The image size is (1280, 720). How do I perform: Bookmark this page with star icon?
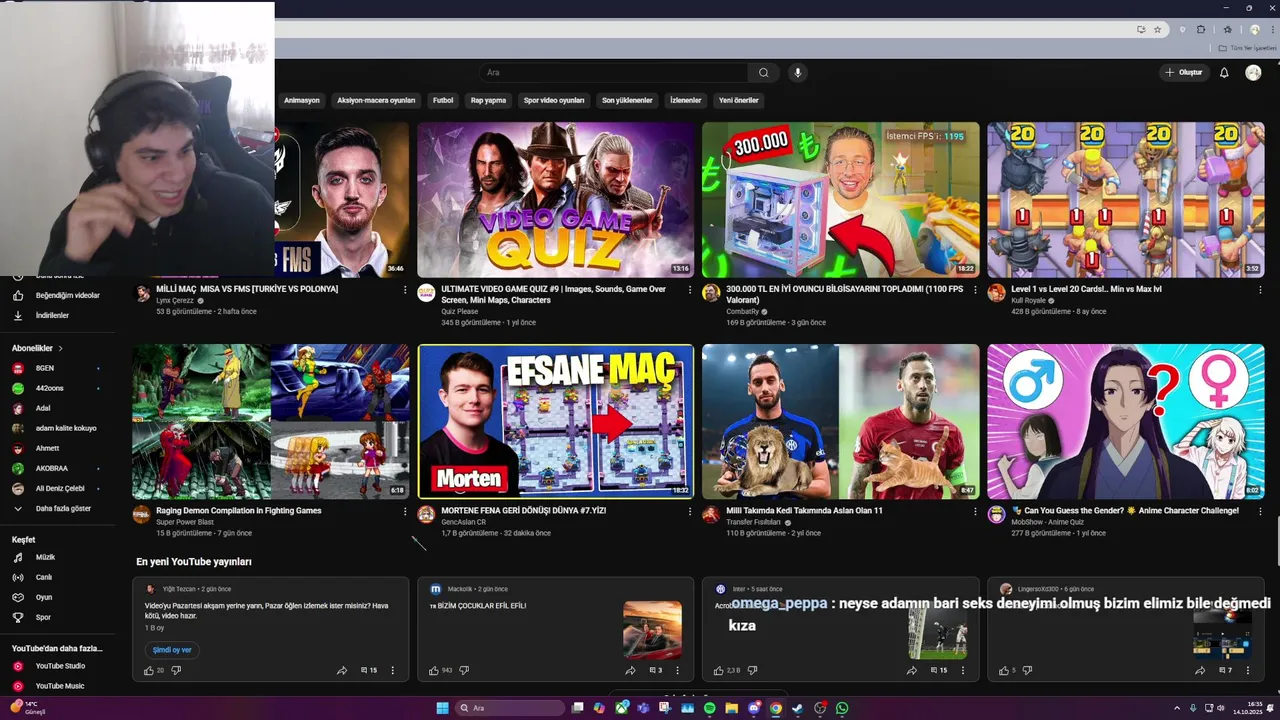[x=1157, y=30]
